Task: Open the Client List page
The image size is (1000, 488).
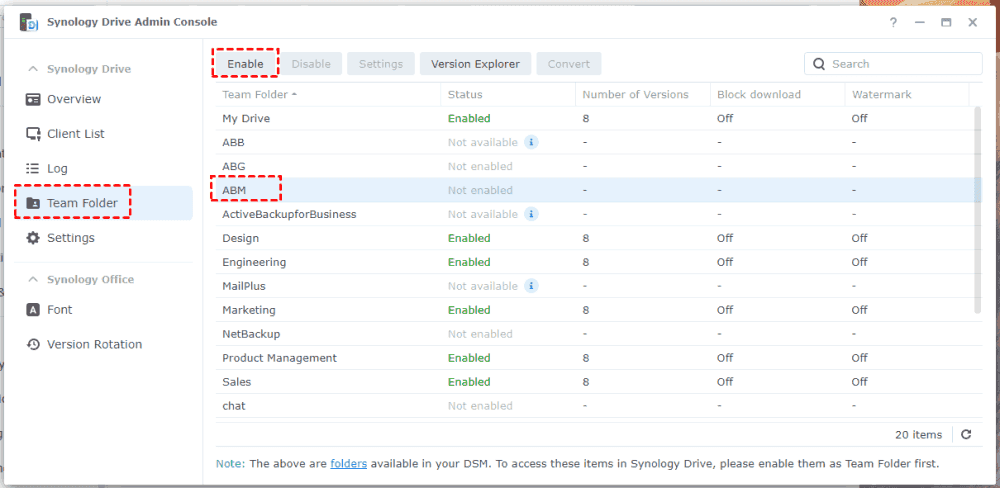Action: click(x=103, y=134)
